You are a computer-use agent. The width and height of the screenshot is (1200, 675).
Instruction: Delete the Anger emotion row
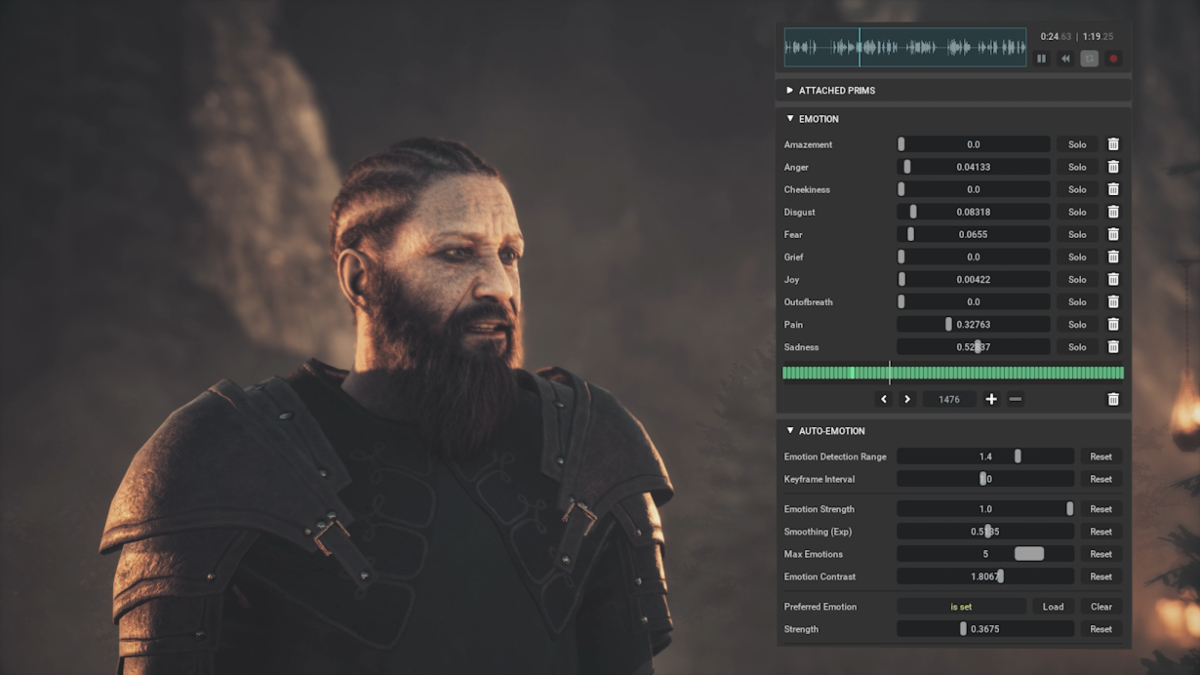click(1113, 167)
